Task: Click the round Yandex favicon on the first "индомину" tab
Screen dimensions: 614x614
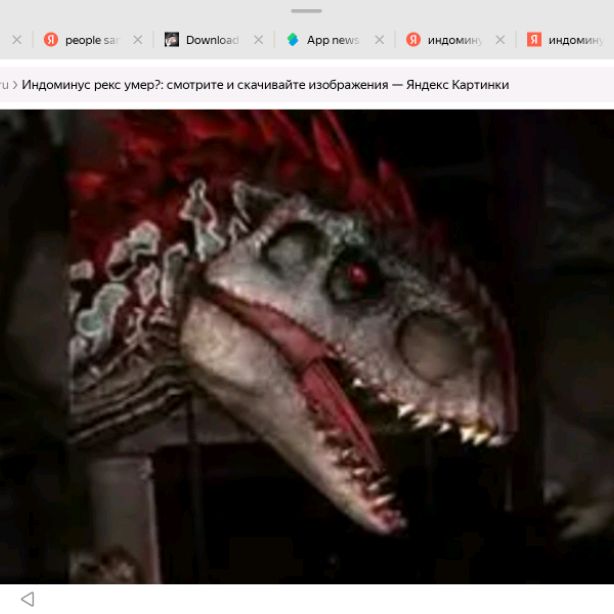Action: point(413,40)
